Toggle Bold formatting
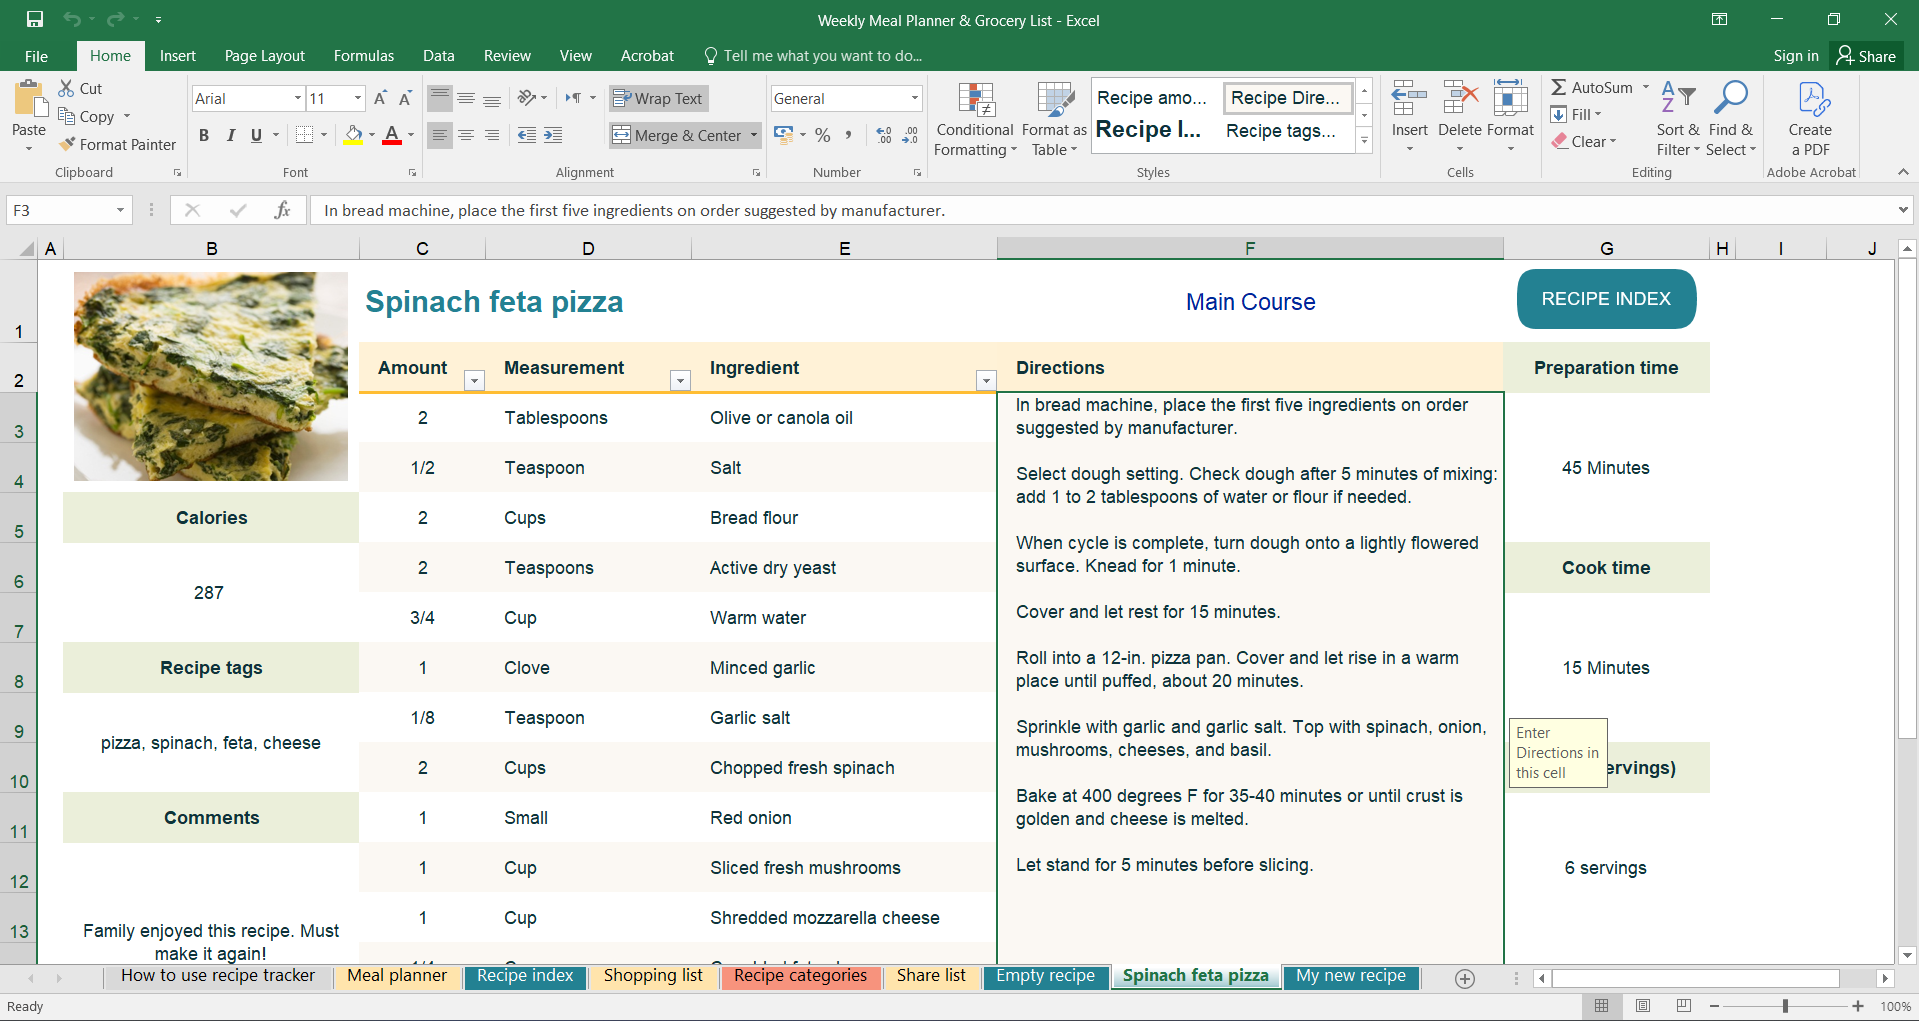Screen dimensions: 1919x1021 pyautogui.click(x=204, y=135)
